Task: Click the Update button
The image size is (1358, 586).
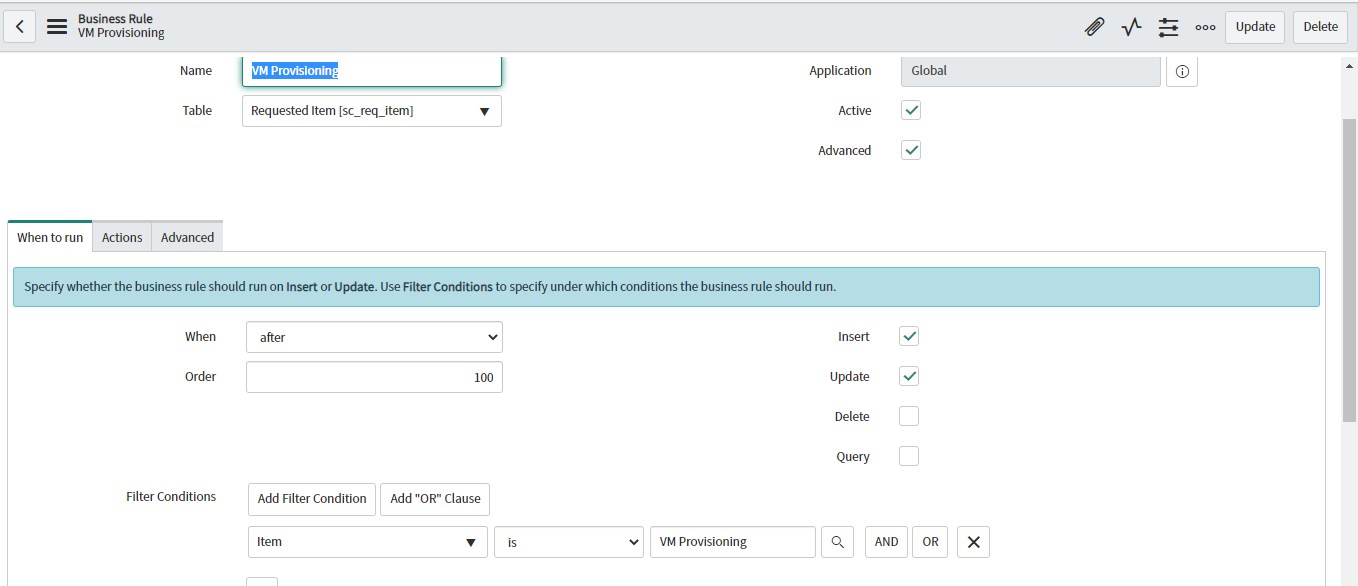Action: click(x=1254, y=27)
